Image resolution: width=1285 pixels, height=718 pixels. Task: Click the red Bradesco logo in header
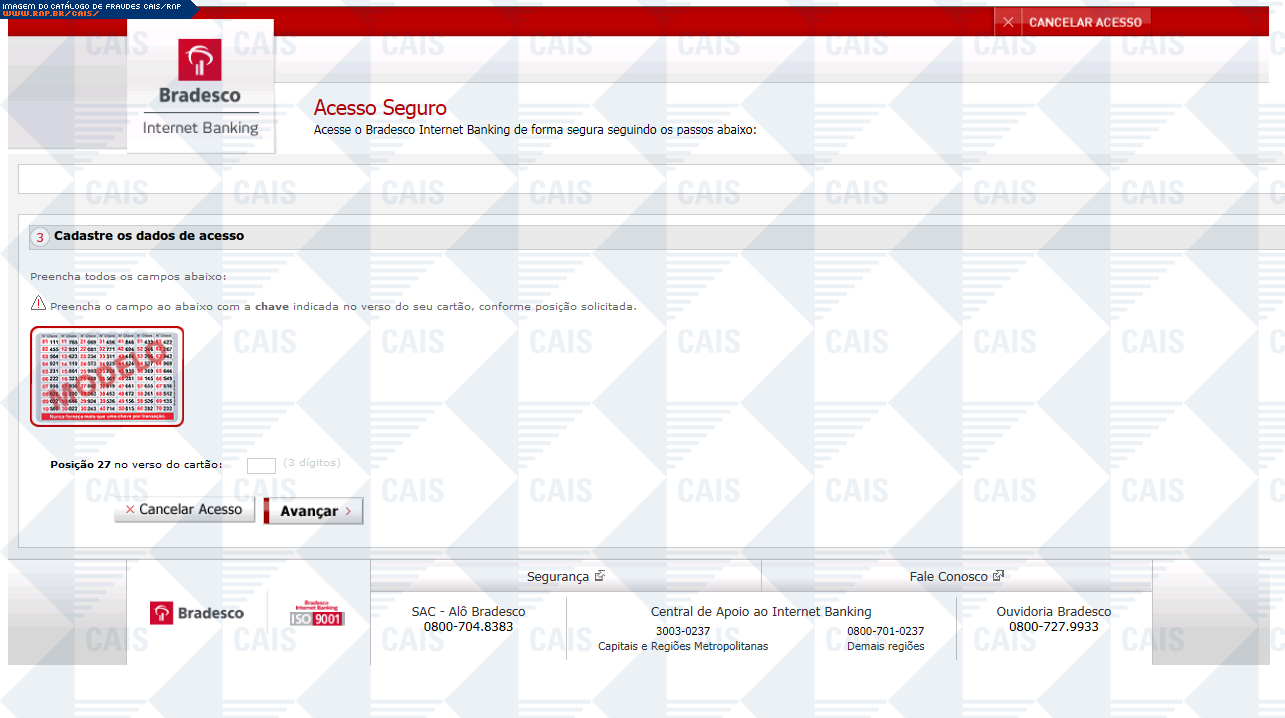[x=200, y=61]
